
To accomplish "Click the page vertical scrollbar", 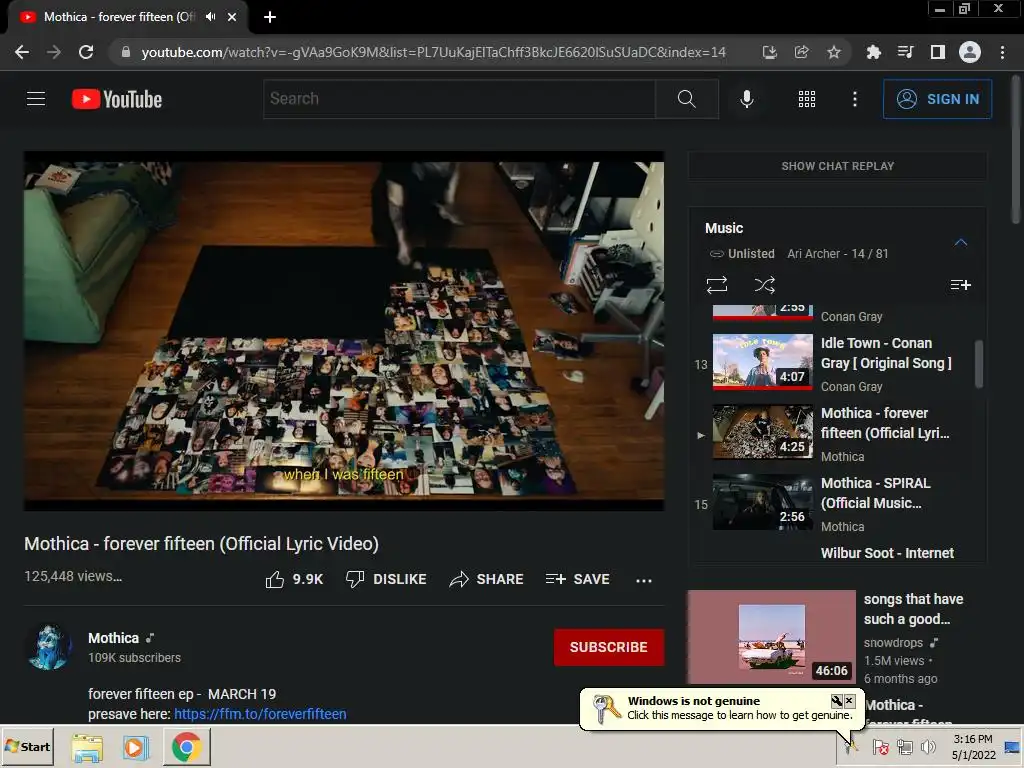I will [x=1016, y=150].
